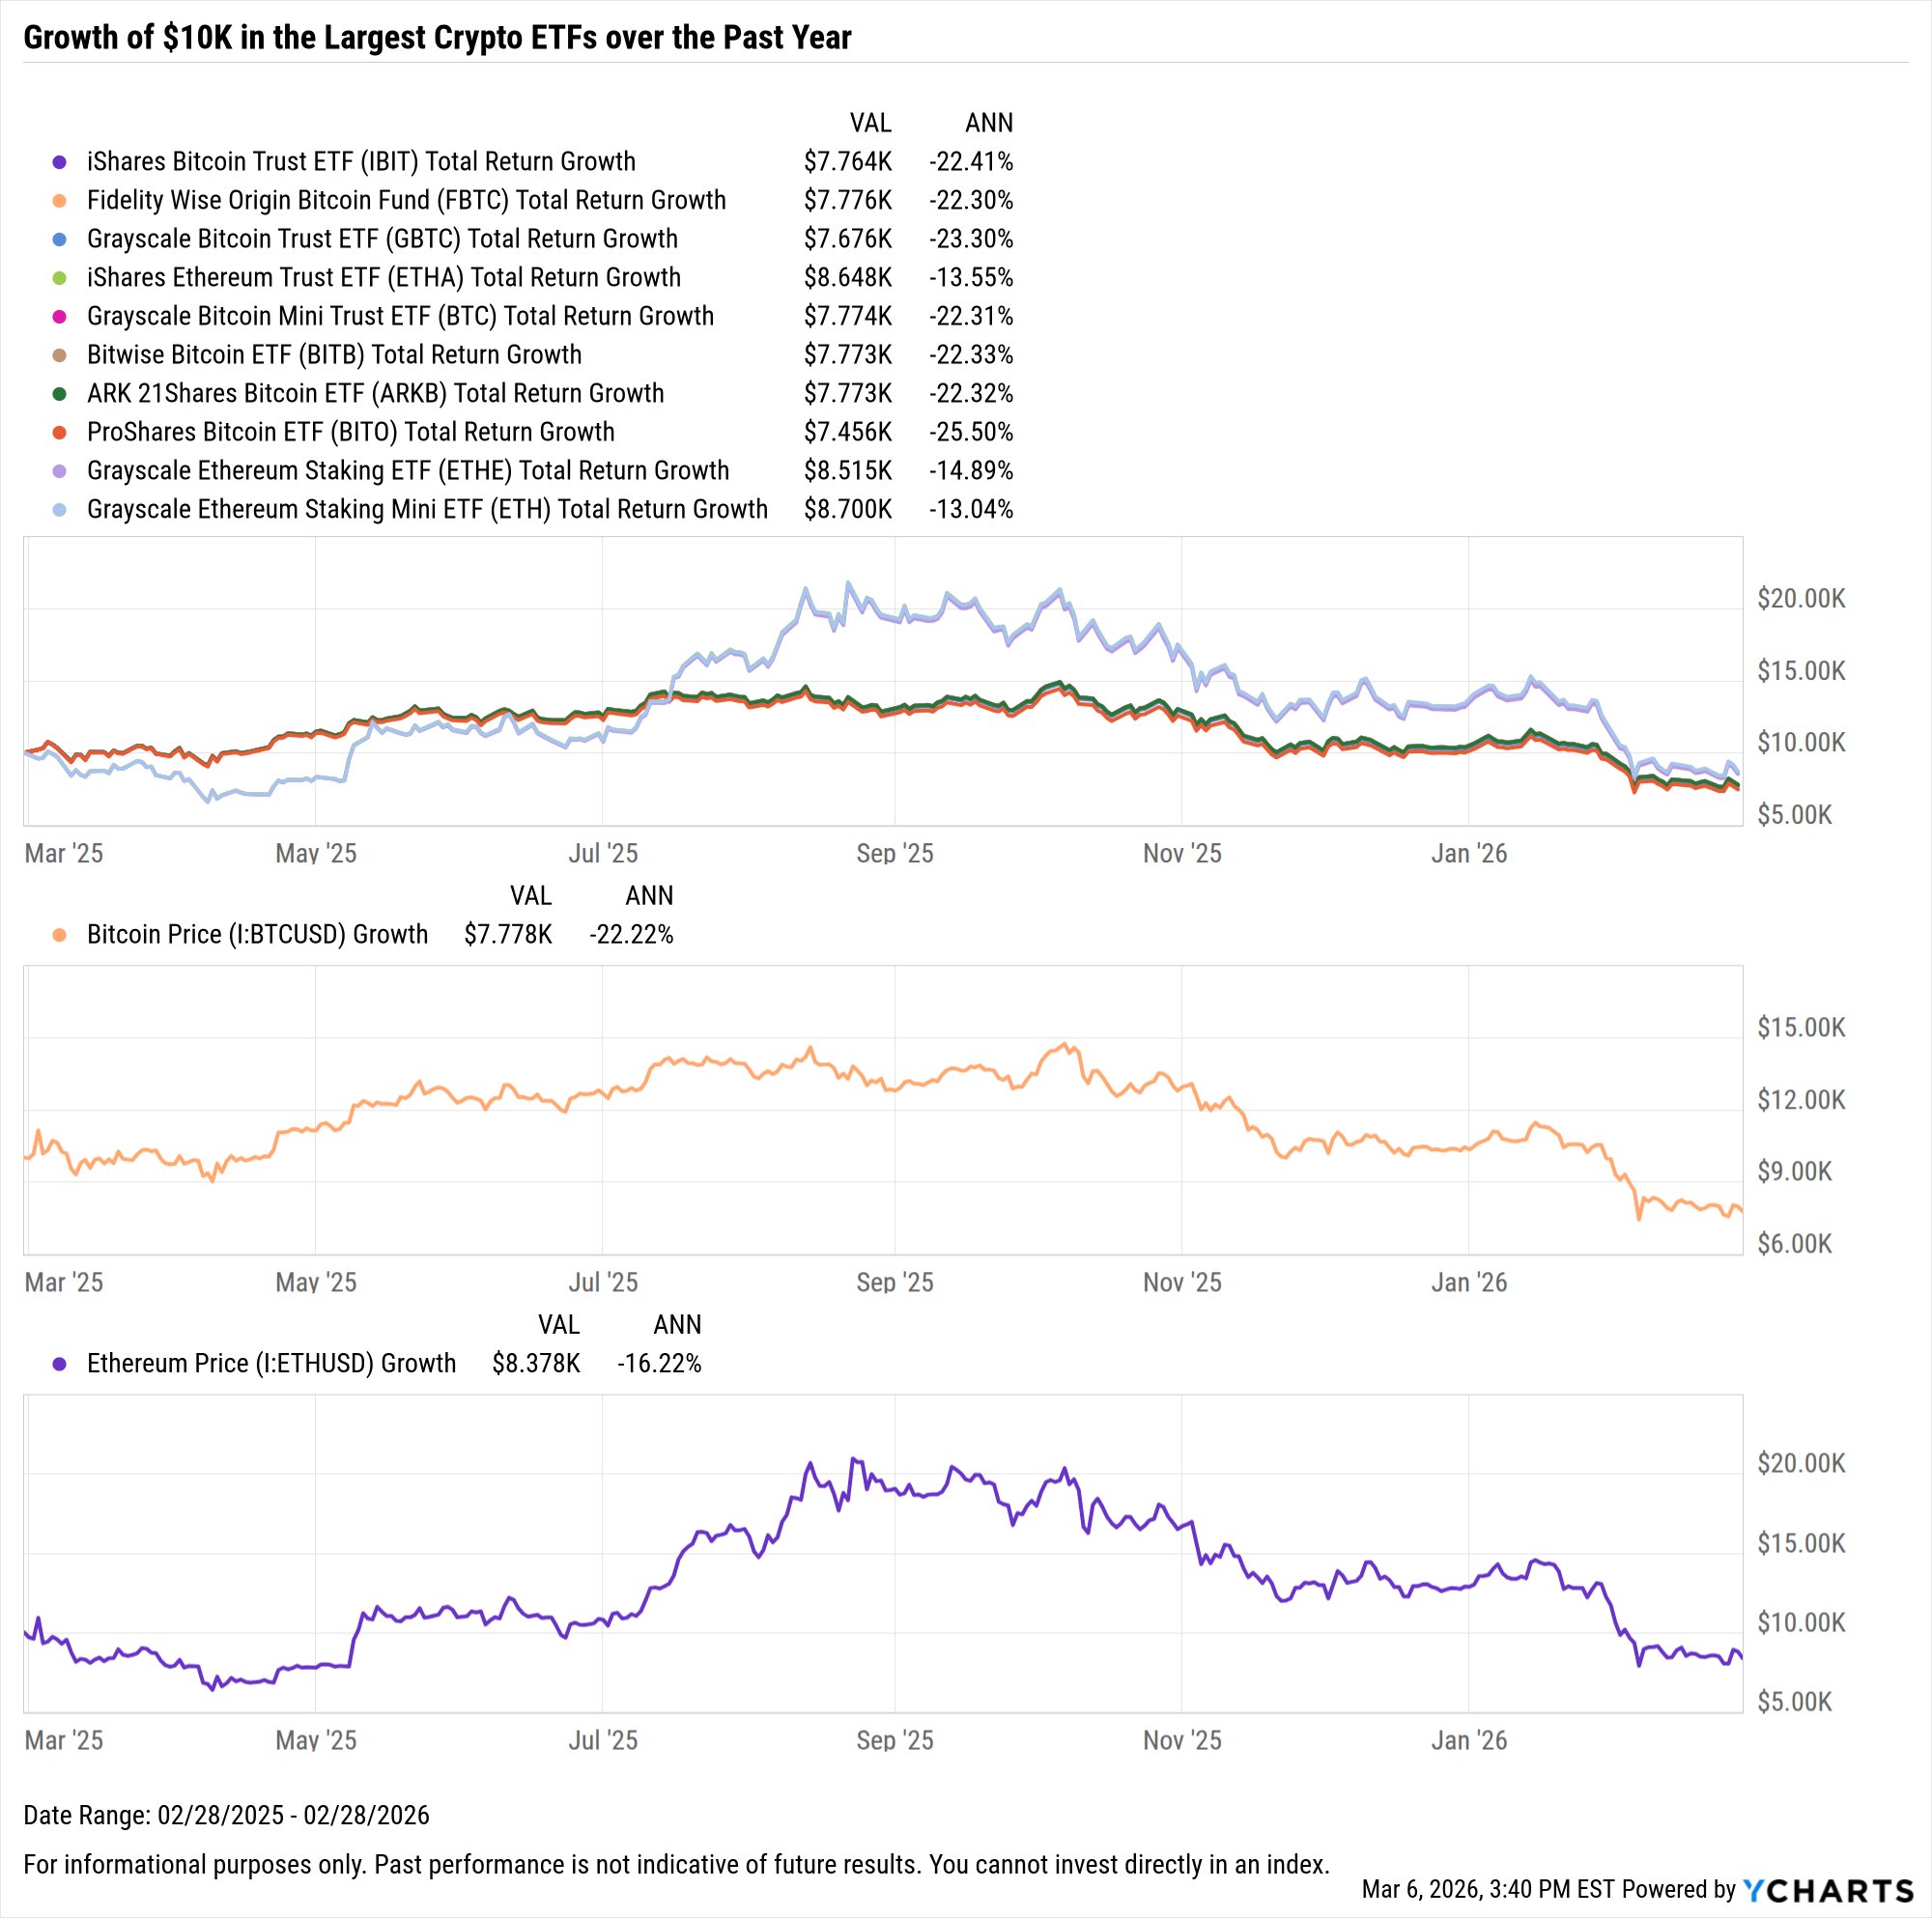
Task: Select the ARK 21Shares Bitcoin ETF legend label
Action: tap(375, 394)
